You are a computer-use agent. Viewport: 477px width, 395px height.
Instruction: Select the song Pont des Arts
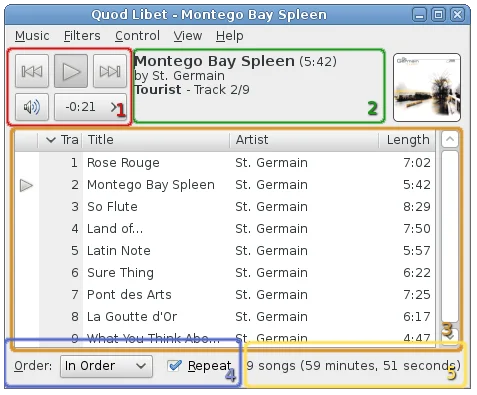click(x=225, y=295)
